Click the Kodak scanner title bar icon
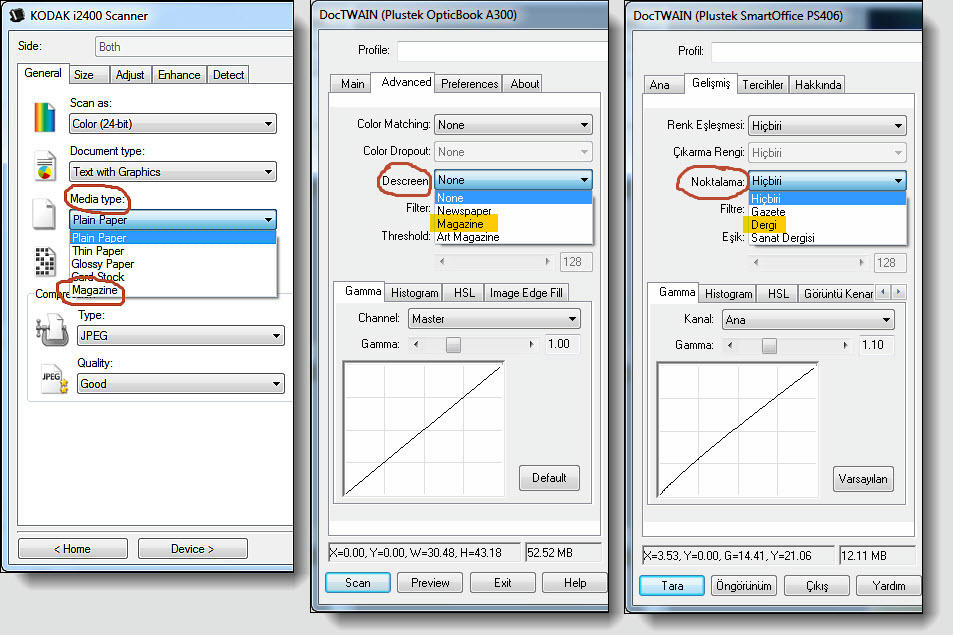The image size is (953, 635). point(17,17)
